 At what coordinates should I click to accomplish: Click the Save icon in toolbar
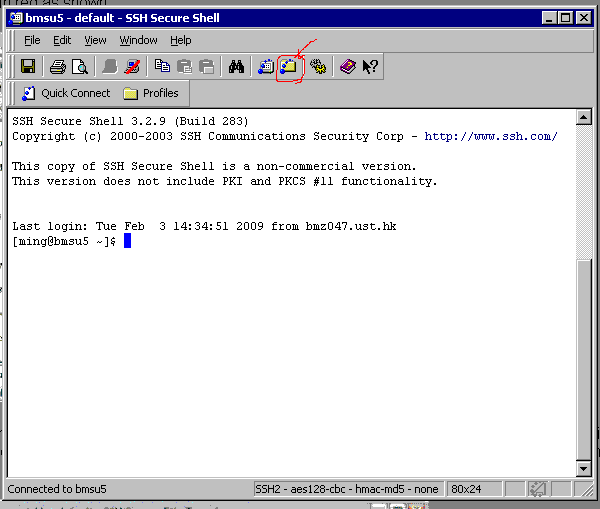click(28, 67)
